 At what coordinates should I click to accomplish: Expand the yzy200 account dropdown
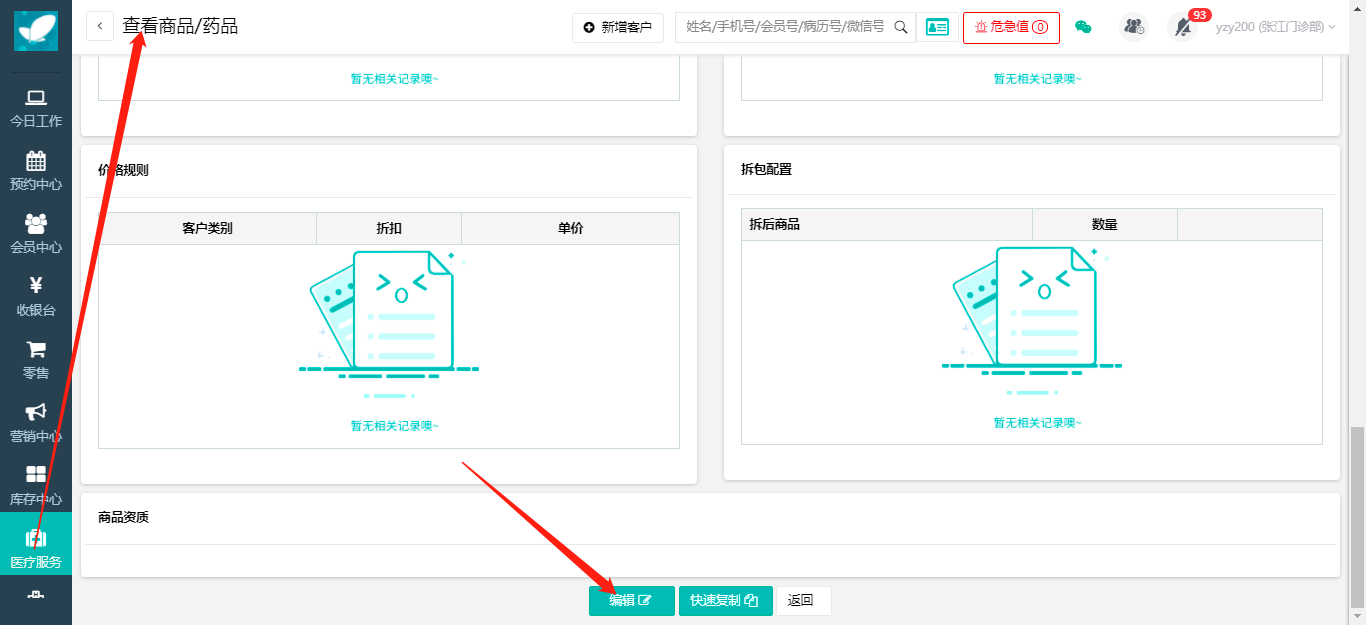(1275, 27)
